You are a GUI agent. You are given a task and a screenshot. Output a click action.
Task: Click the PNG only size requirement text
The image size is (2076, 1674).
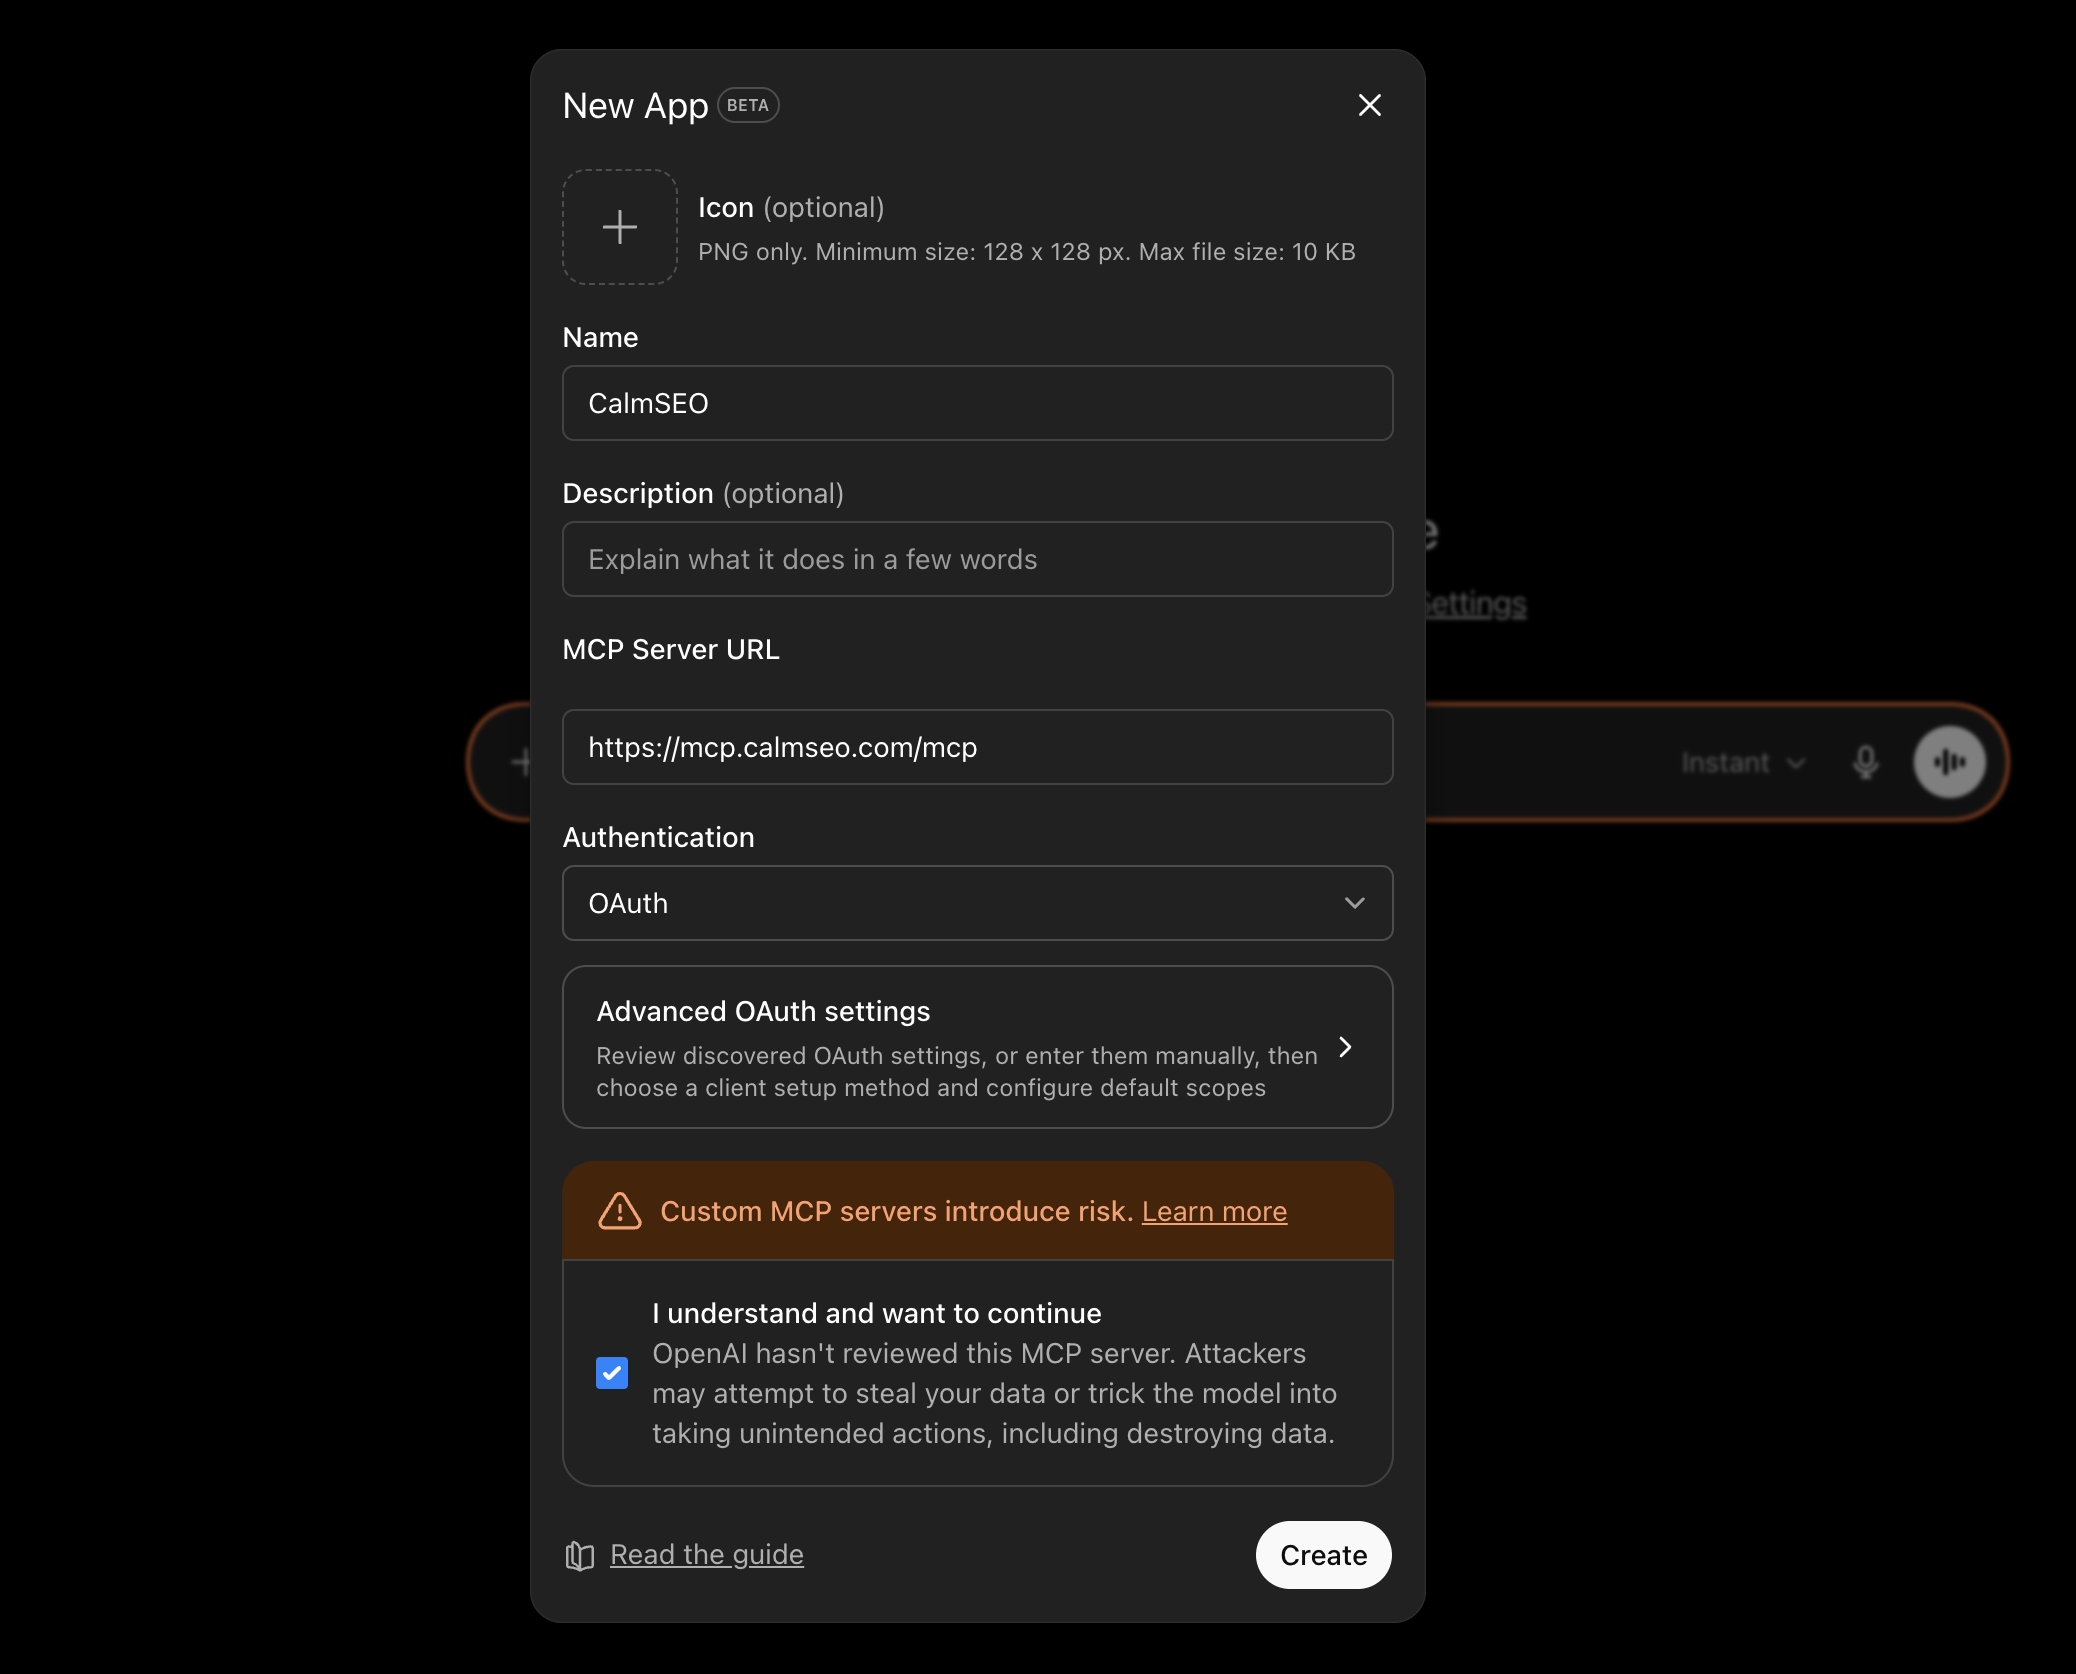point(1026,252)
